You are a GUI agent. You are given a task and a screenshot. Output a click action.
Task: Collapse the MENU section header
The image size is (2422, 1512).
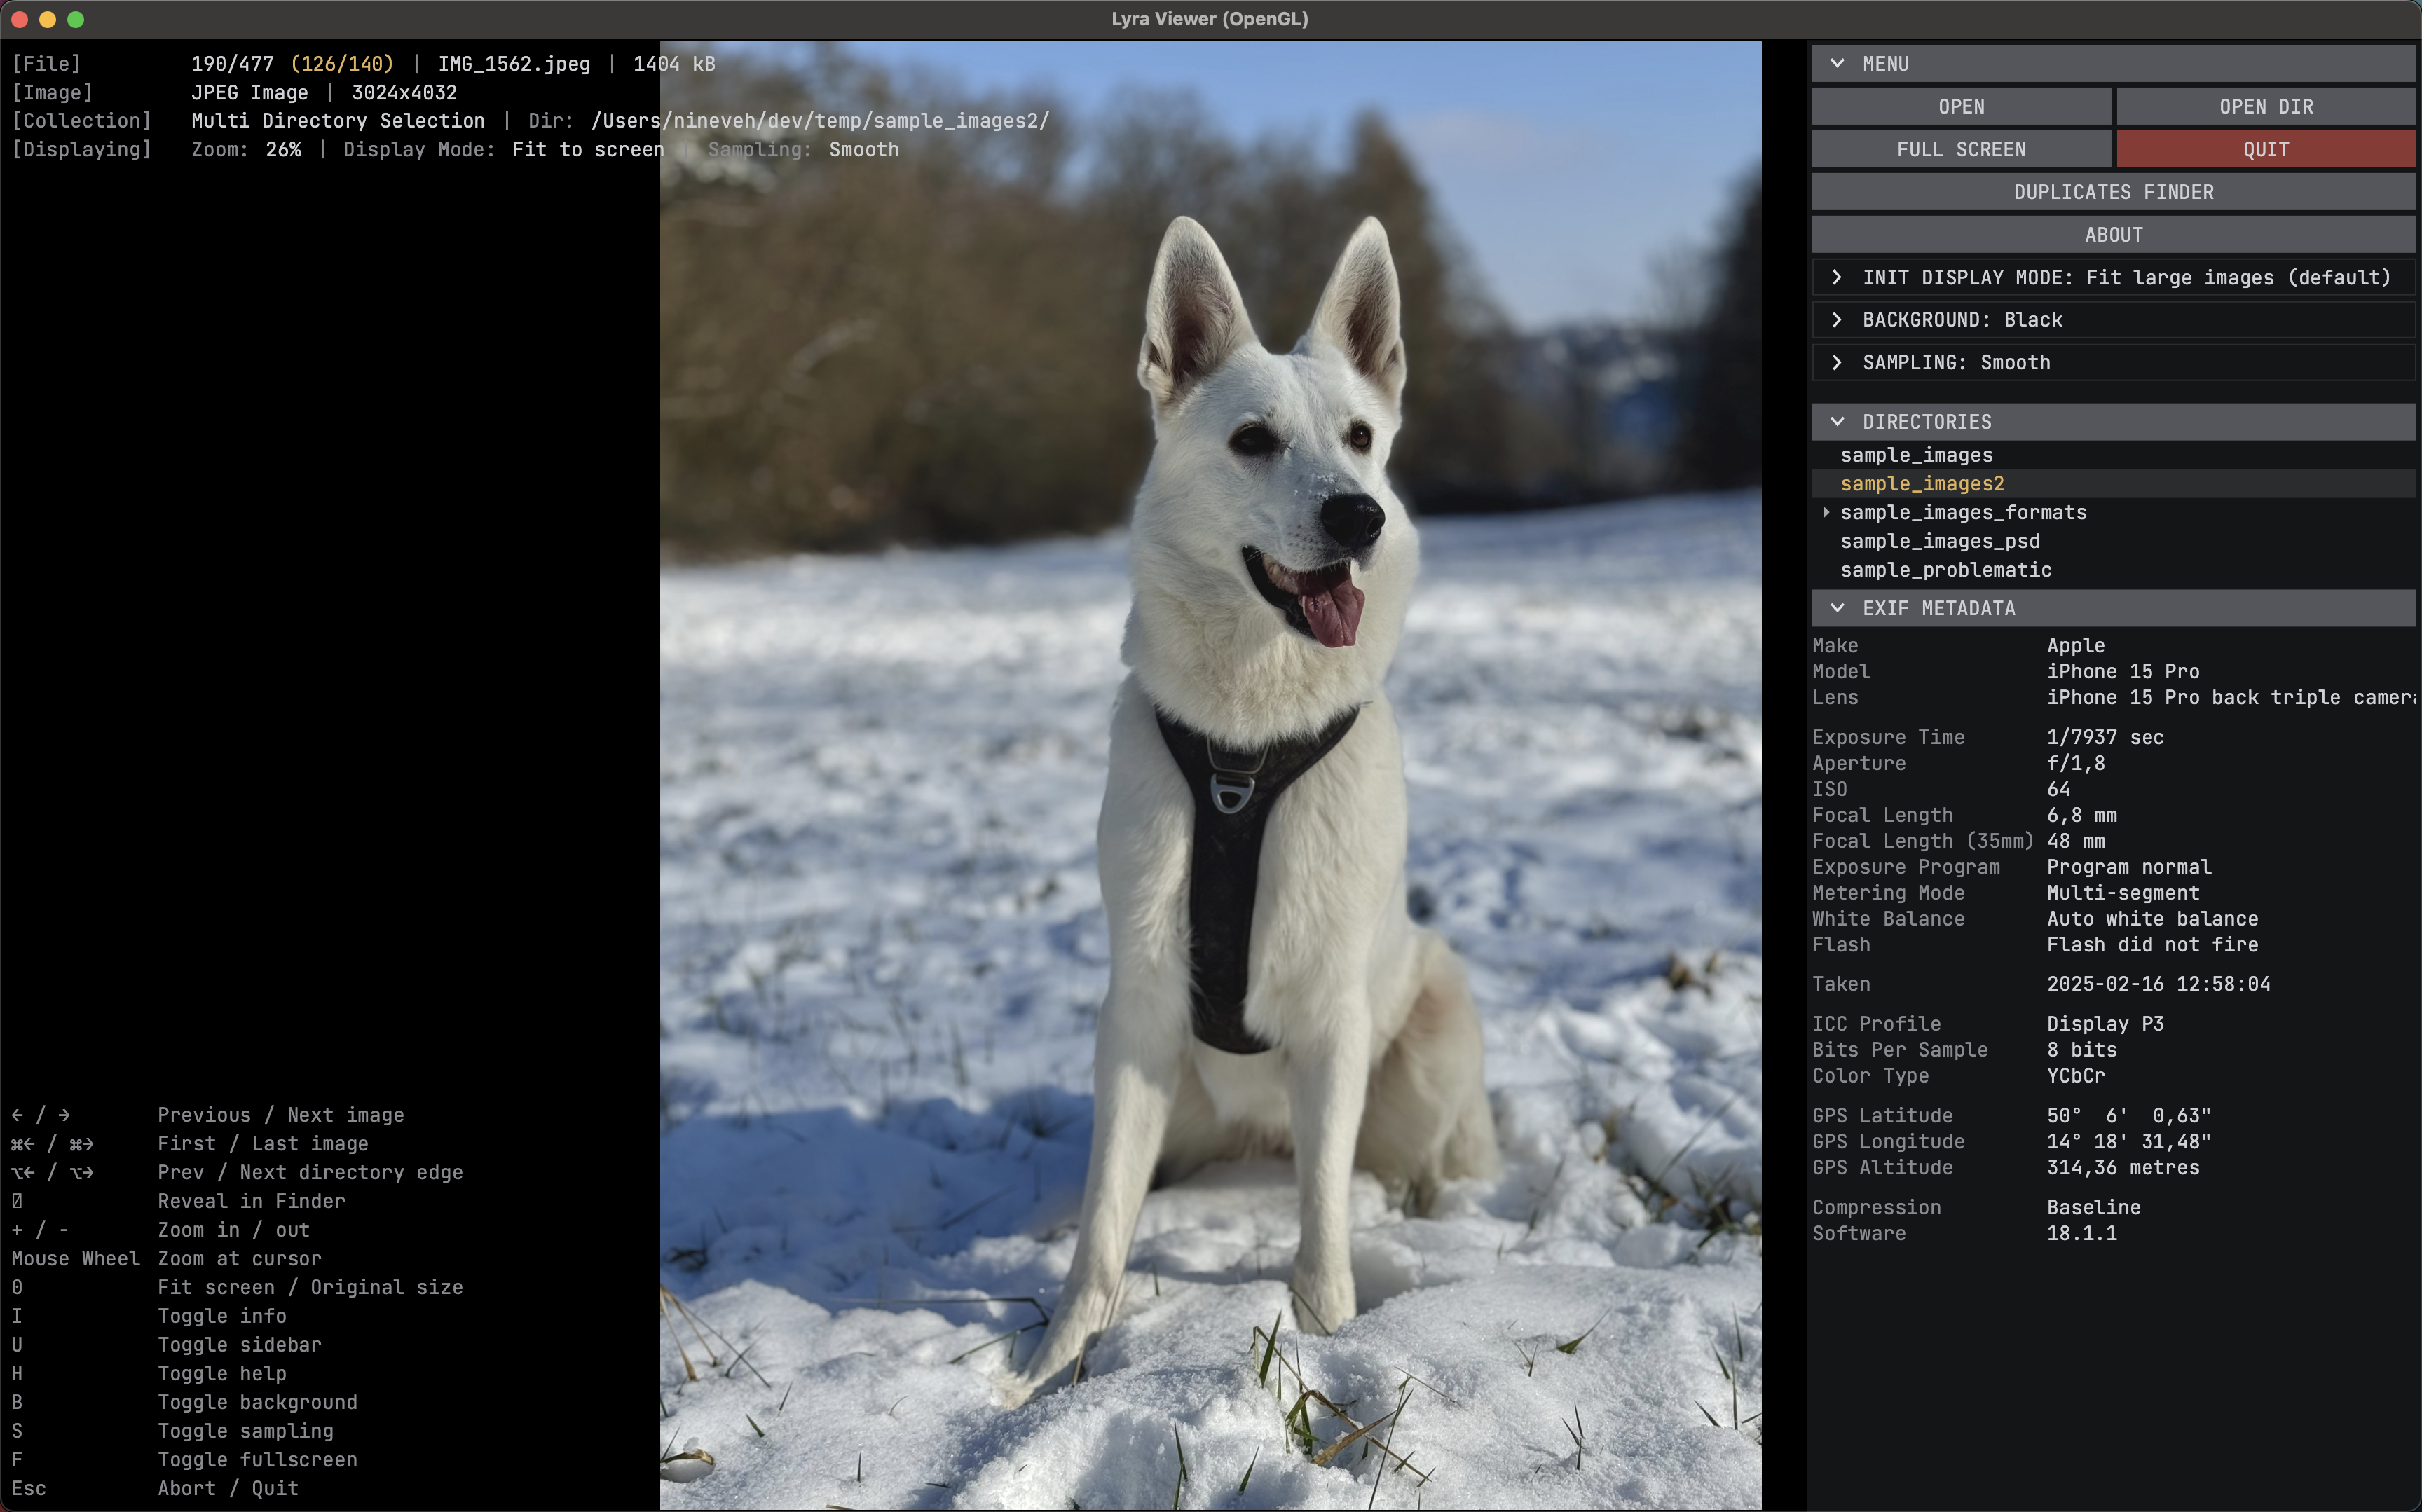point(2113,63)
